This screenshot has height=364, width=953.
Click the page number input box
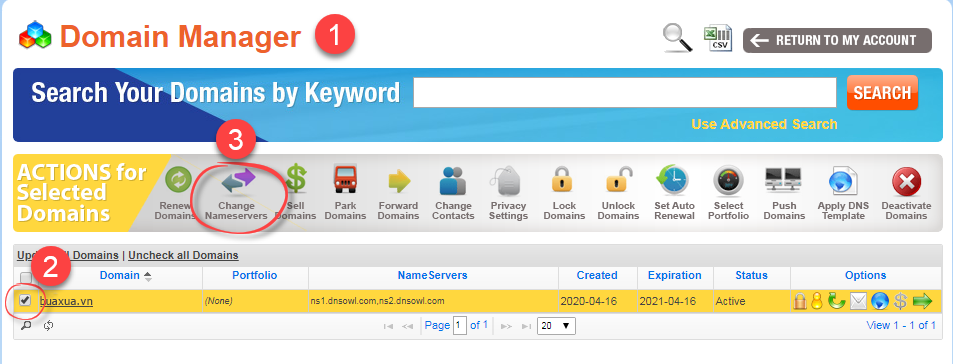[460, 326]
